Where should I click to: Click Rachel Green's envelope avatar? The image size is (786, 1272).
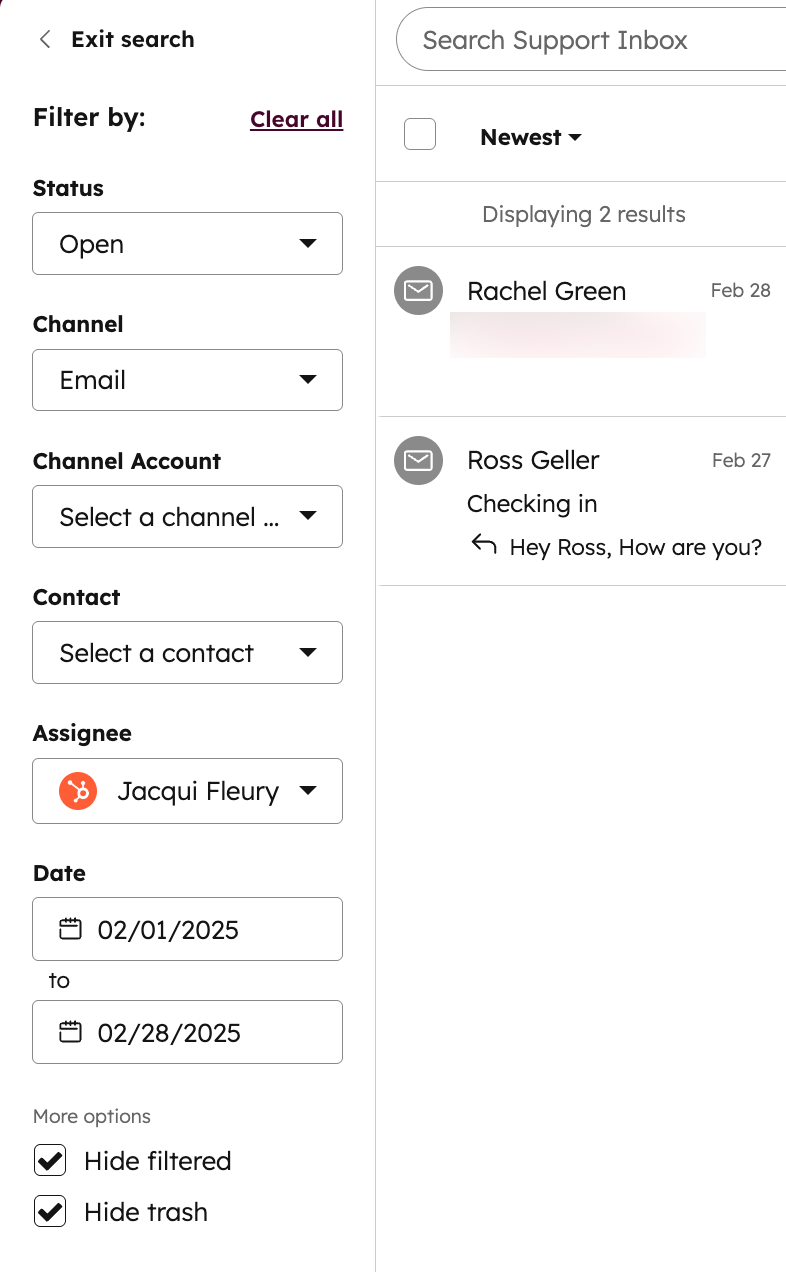click(x=418, y=290)
